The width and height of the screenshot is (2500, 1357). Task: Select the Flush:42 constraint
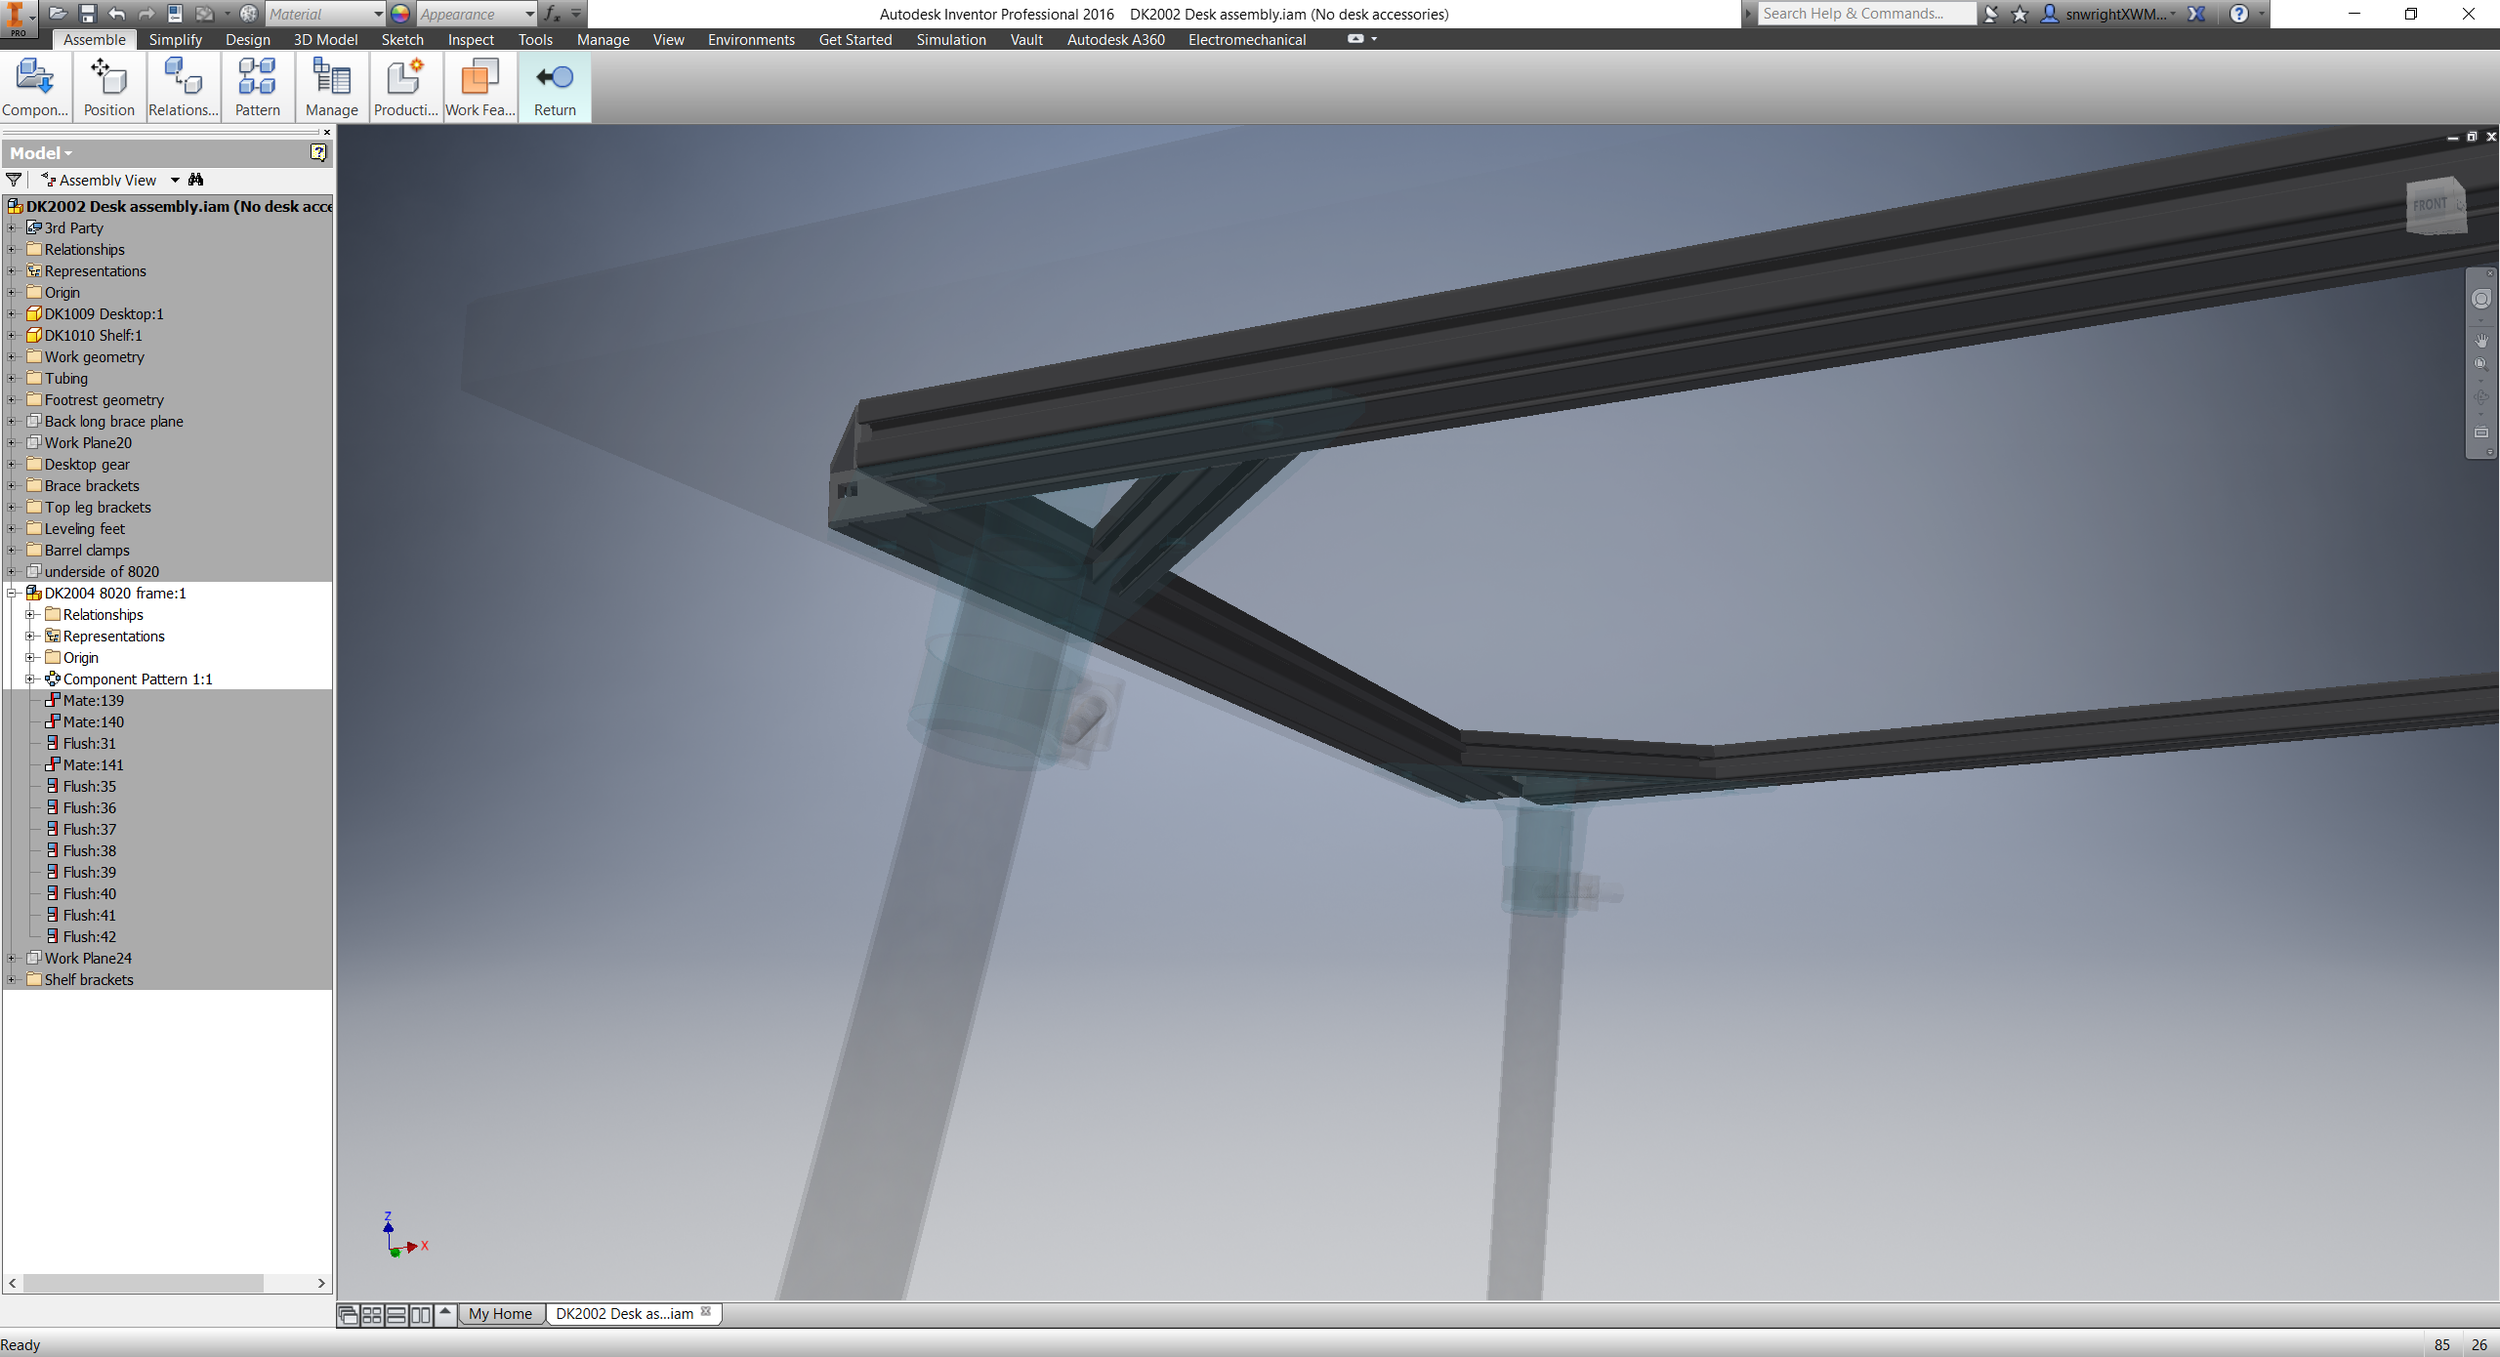pyautogui.click(x=89, y=937)
